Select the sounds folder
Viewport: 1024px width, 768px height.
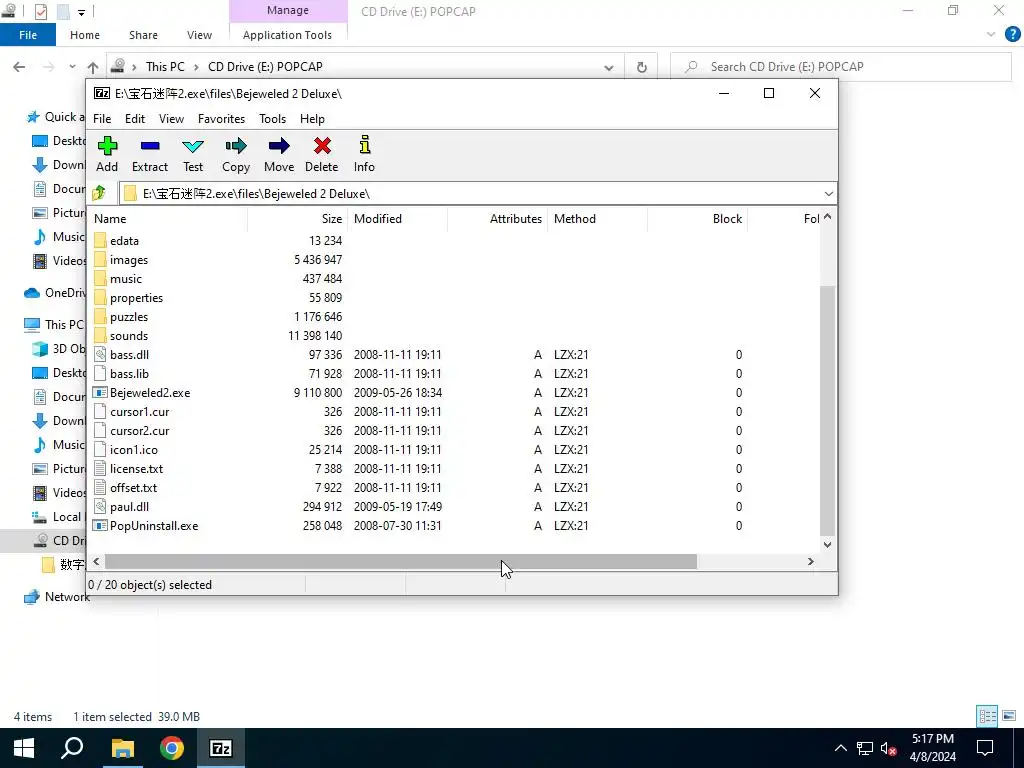pos(129,336)
